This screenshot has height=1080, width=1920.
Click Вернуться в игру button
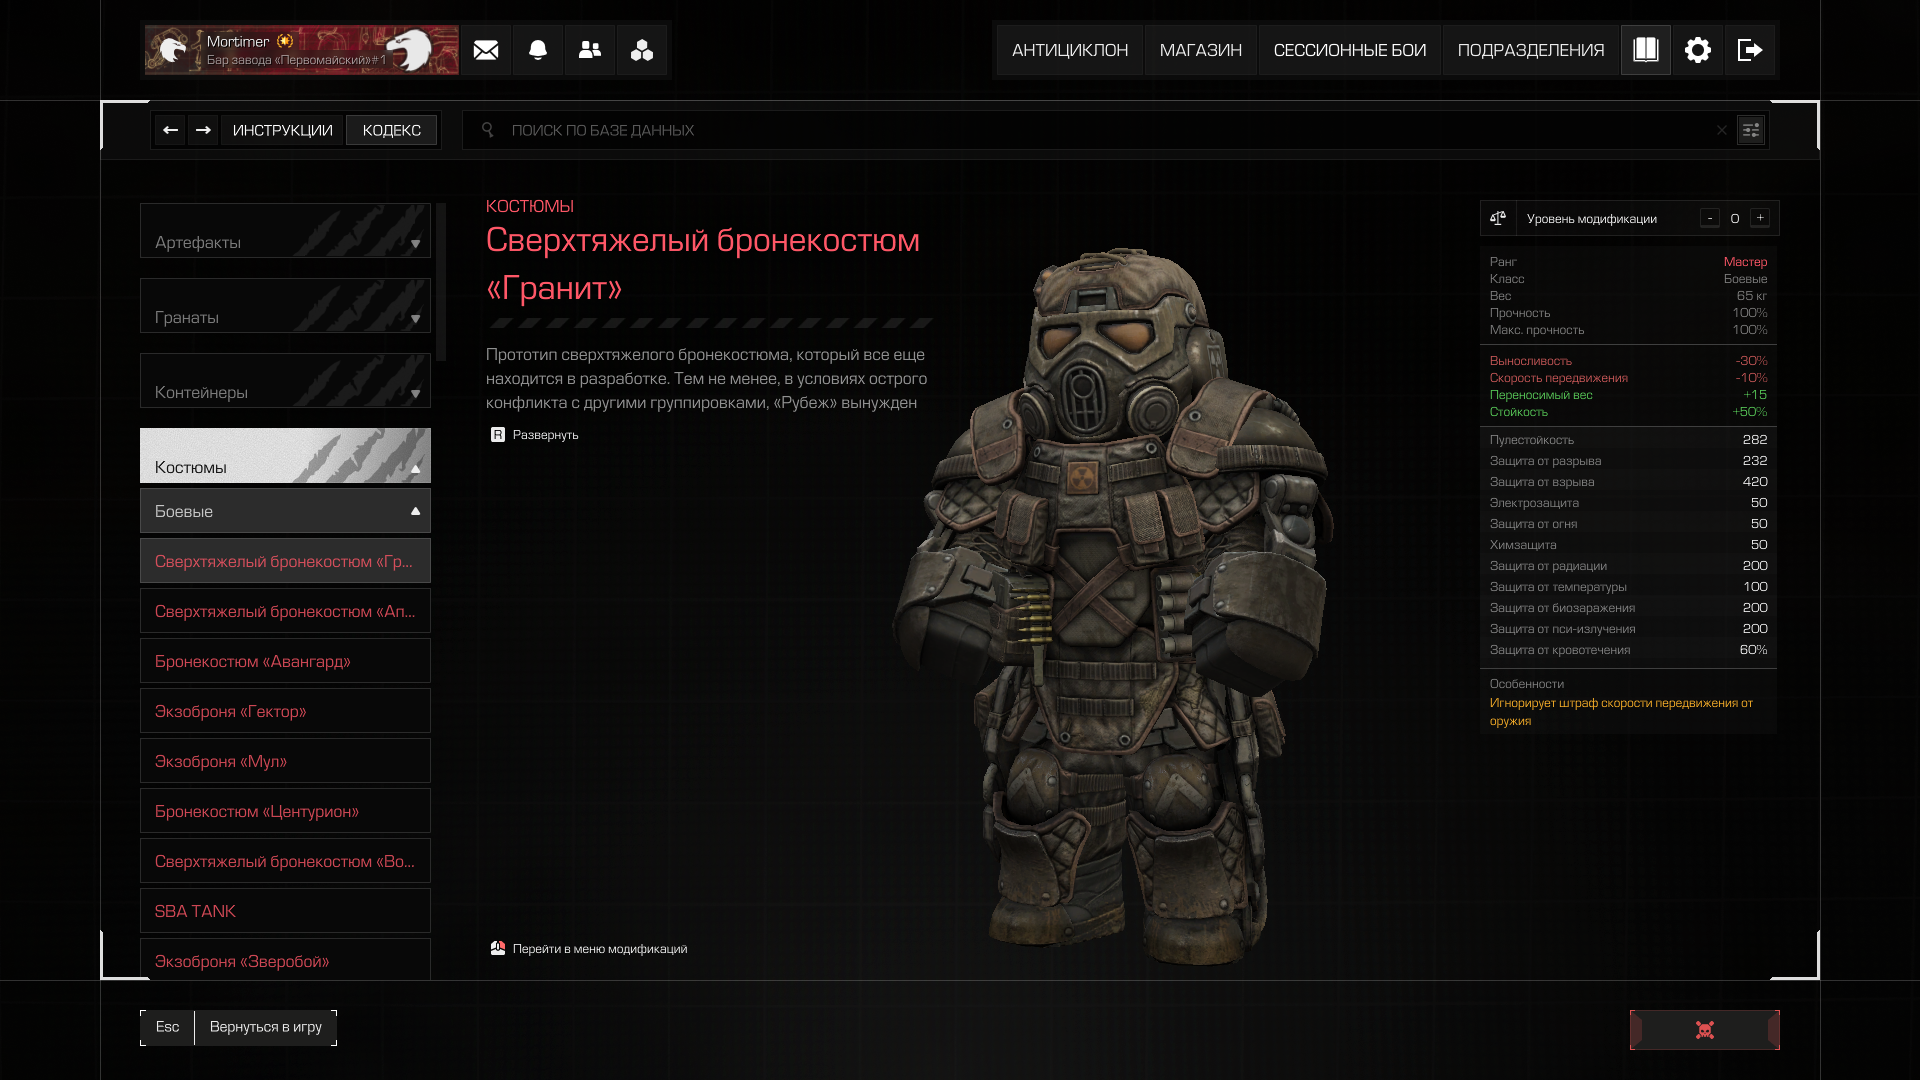point(266,1027)
